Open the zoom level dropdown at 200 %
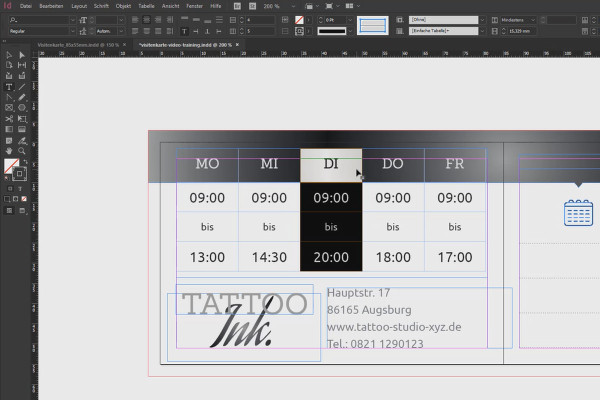Viewport: 600px width, 400px height. click(x=293, y=6)
